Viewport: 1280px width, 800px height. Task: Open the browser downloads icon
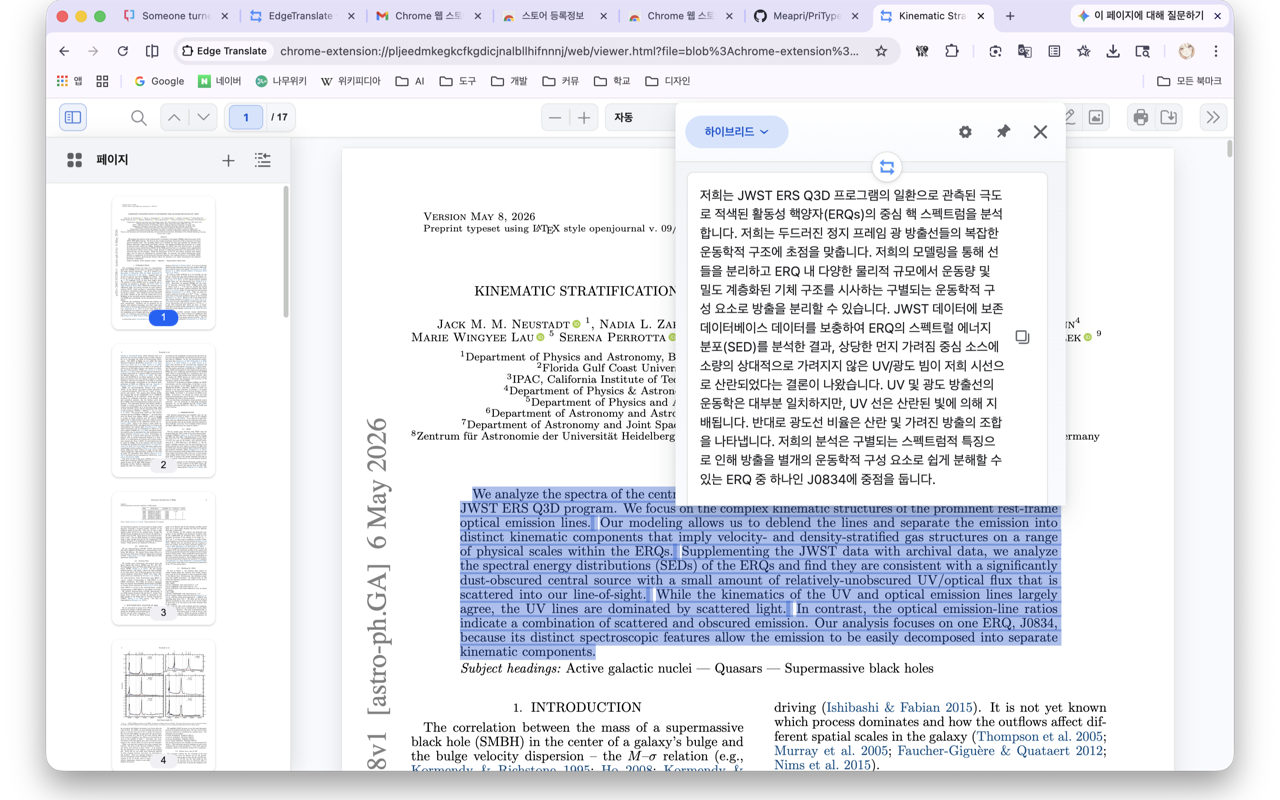[x=1113, y=51]
